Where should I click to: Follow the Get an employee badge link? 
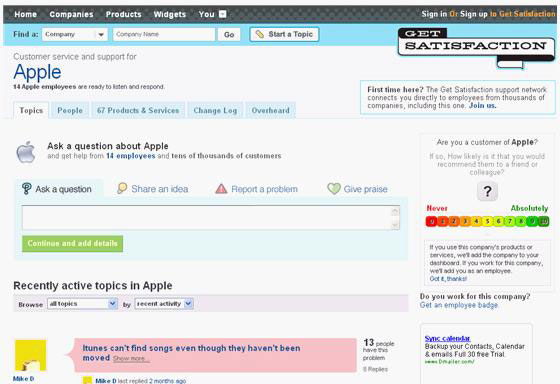459,305
